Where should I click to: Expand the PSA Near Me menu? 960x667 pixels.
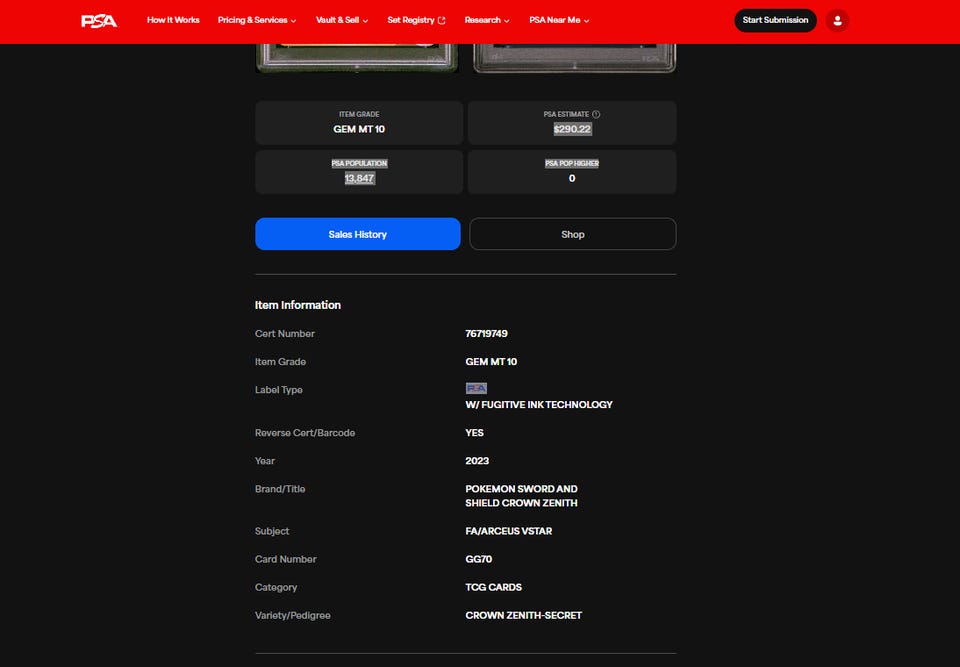point(559,20)
